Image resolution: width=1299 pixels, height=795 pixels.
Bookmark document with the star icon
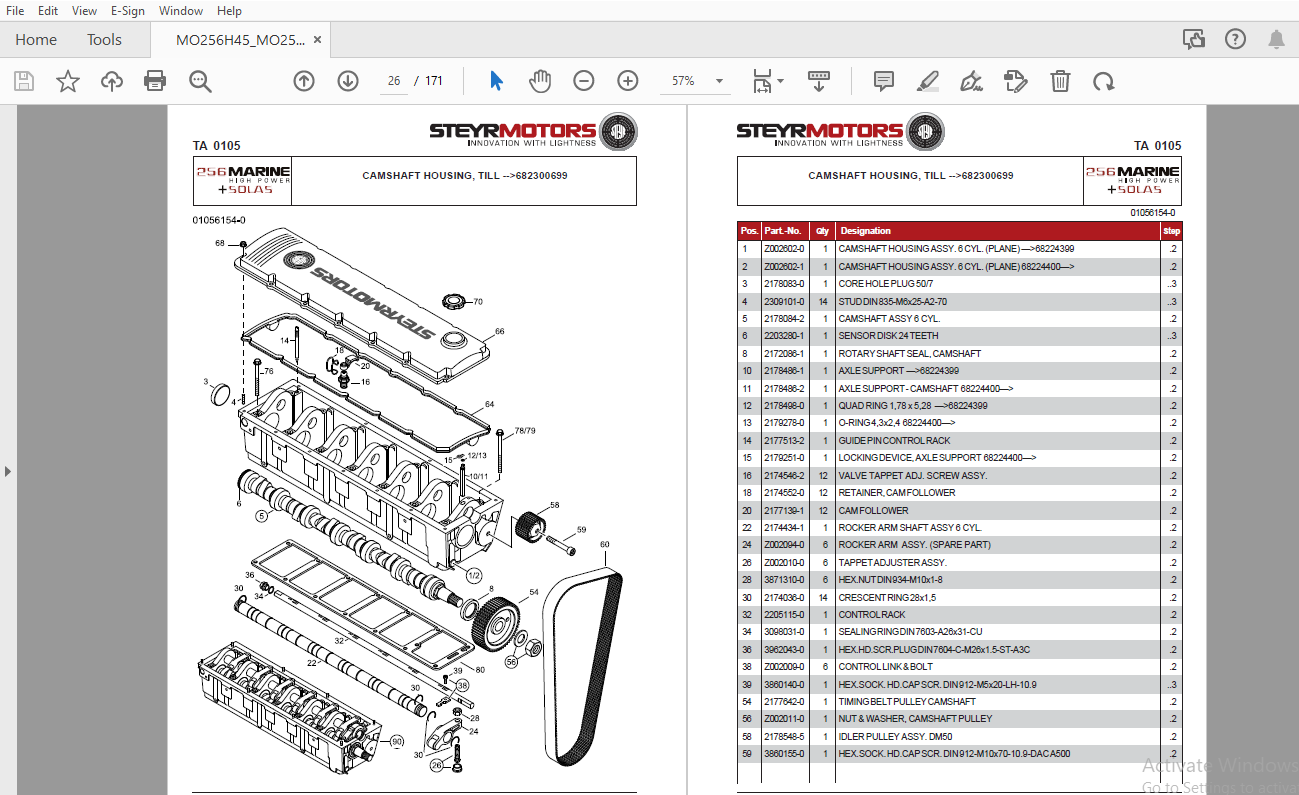(68, 81)
